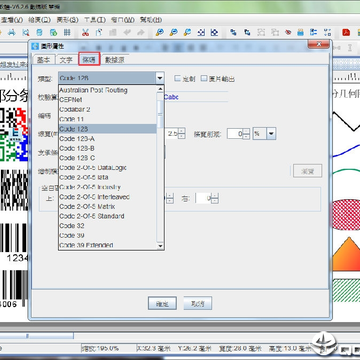
Task: Click the eye-shaped preview icon in toolbar
Action: click(288, 32)
